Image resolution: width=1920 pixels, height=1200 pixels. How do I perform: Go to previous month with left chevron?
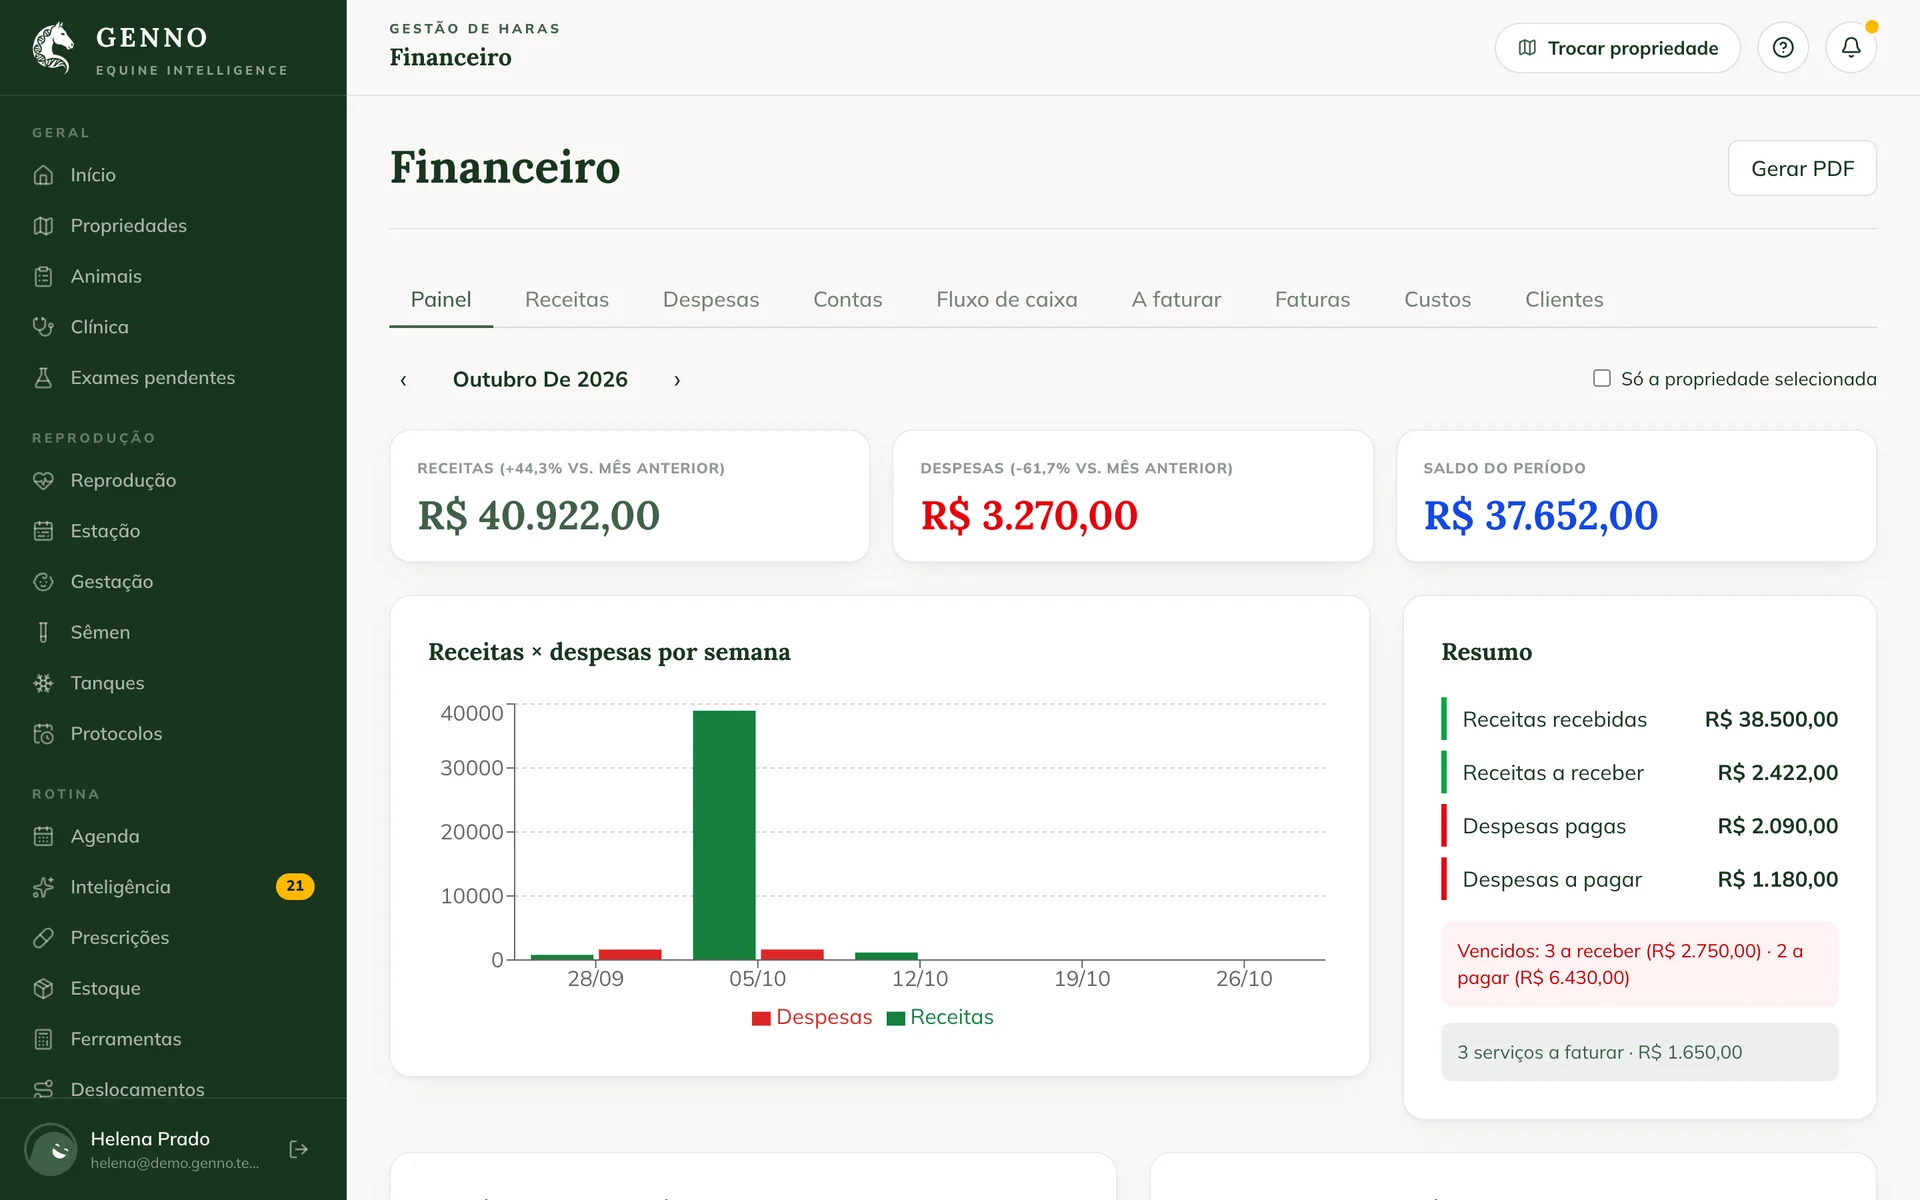pos(403,380)
